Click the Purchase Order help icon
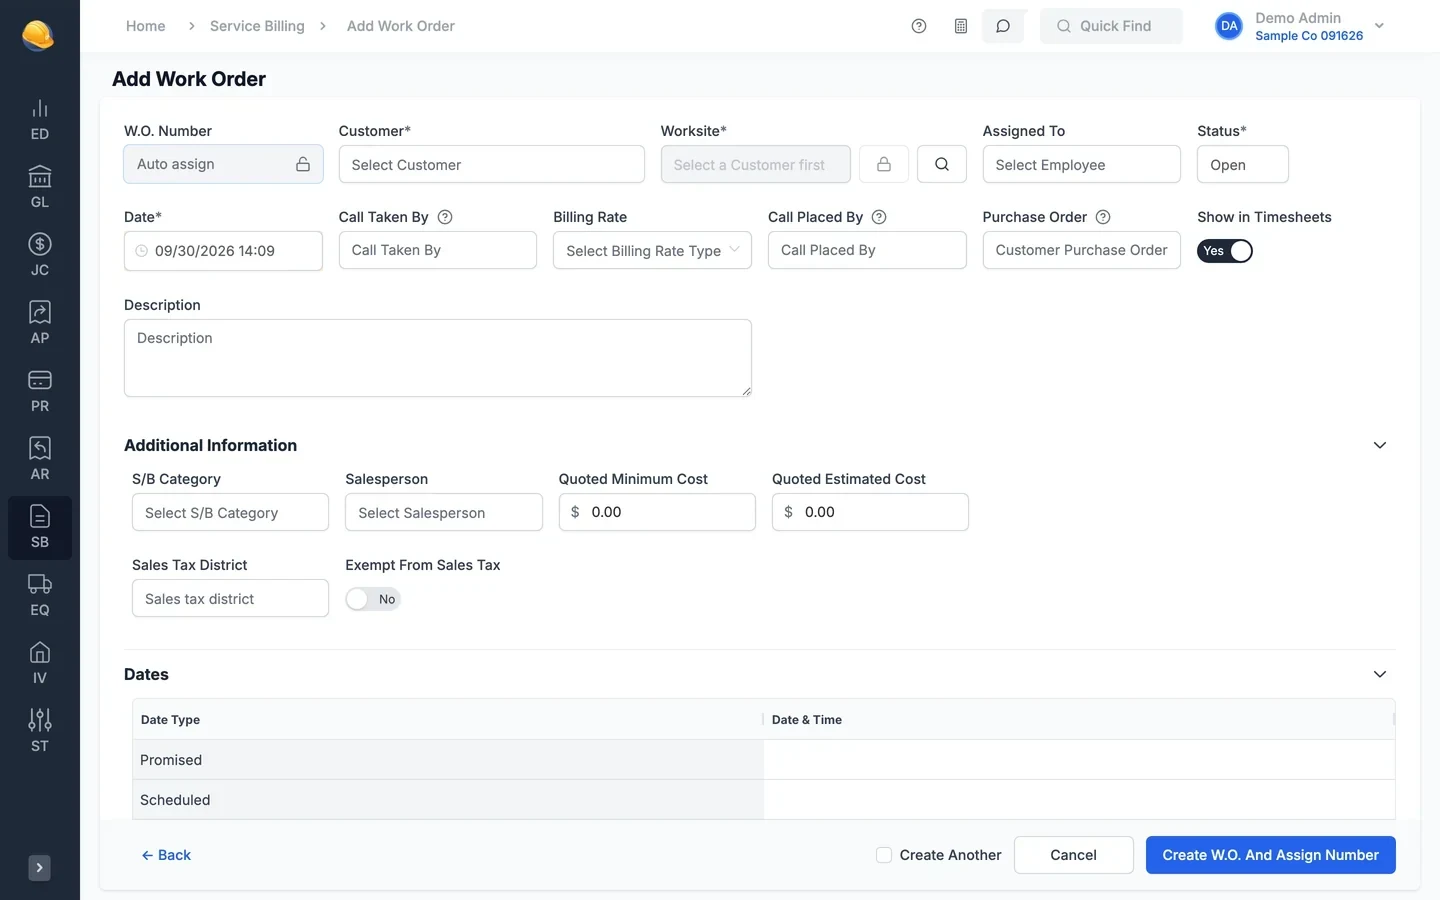Screen dimensions: 1440x900 pyautogui.click(x=1103, y=217)
